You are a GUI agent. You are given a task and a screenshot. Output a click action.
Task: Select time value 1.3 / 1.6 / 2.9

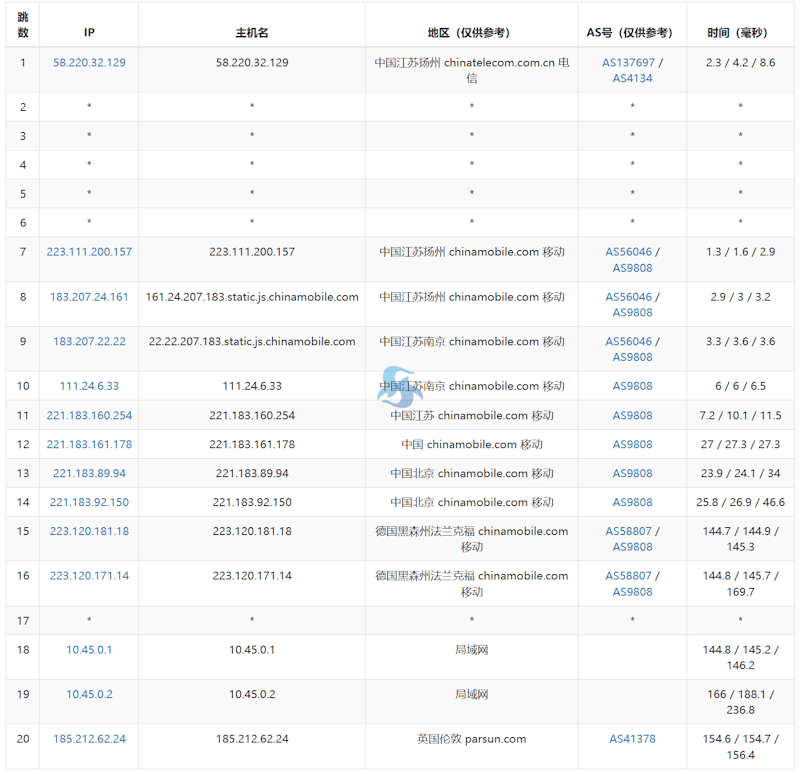pyautogui.click(x=740, y=252)
